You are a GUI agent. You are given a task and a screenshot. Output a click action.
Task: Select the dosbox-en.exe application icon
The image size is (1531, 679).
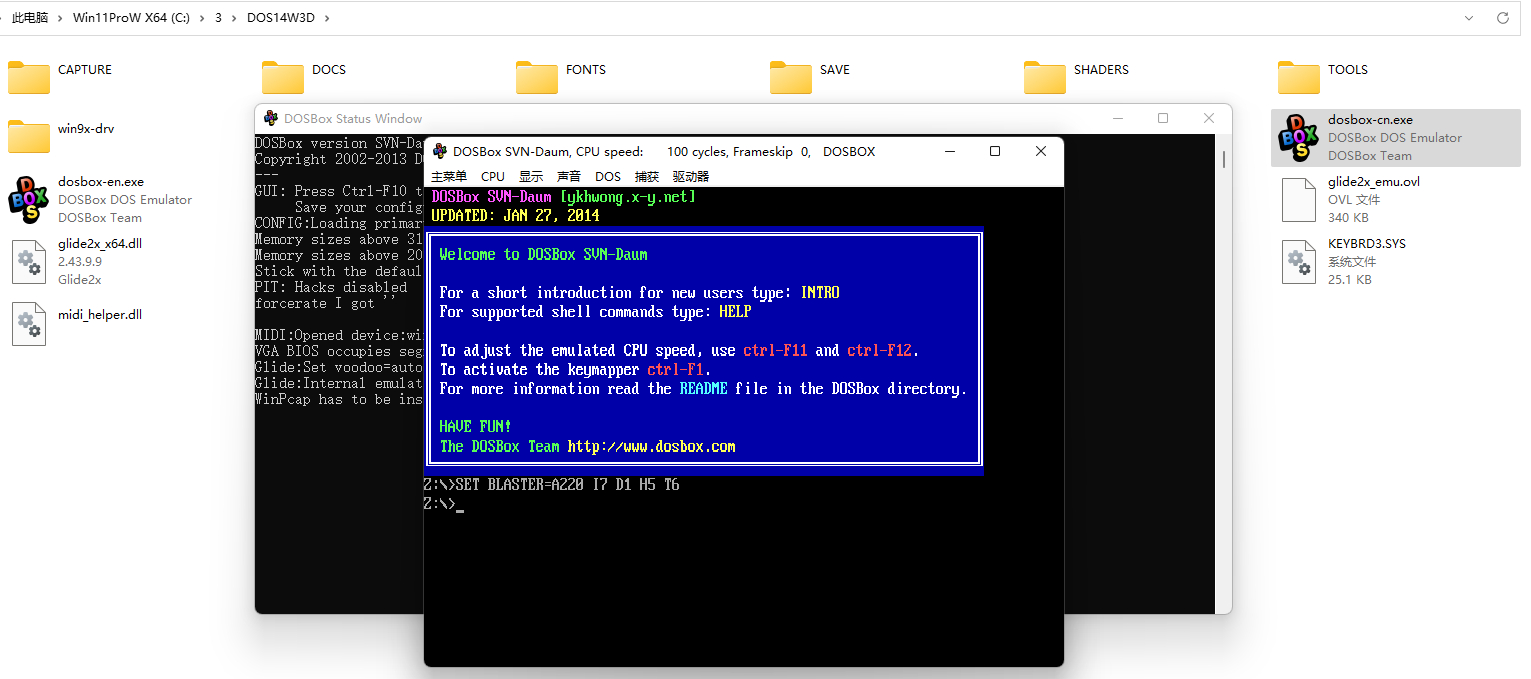click(x=29, y=199)
